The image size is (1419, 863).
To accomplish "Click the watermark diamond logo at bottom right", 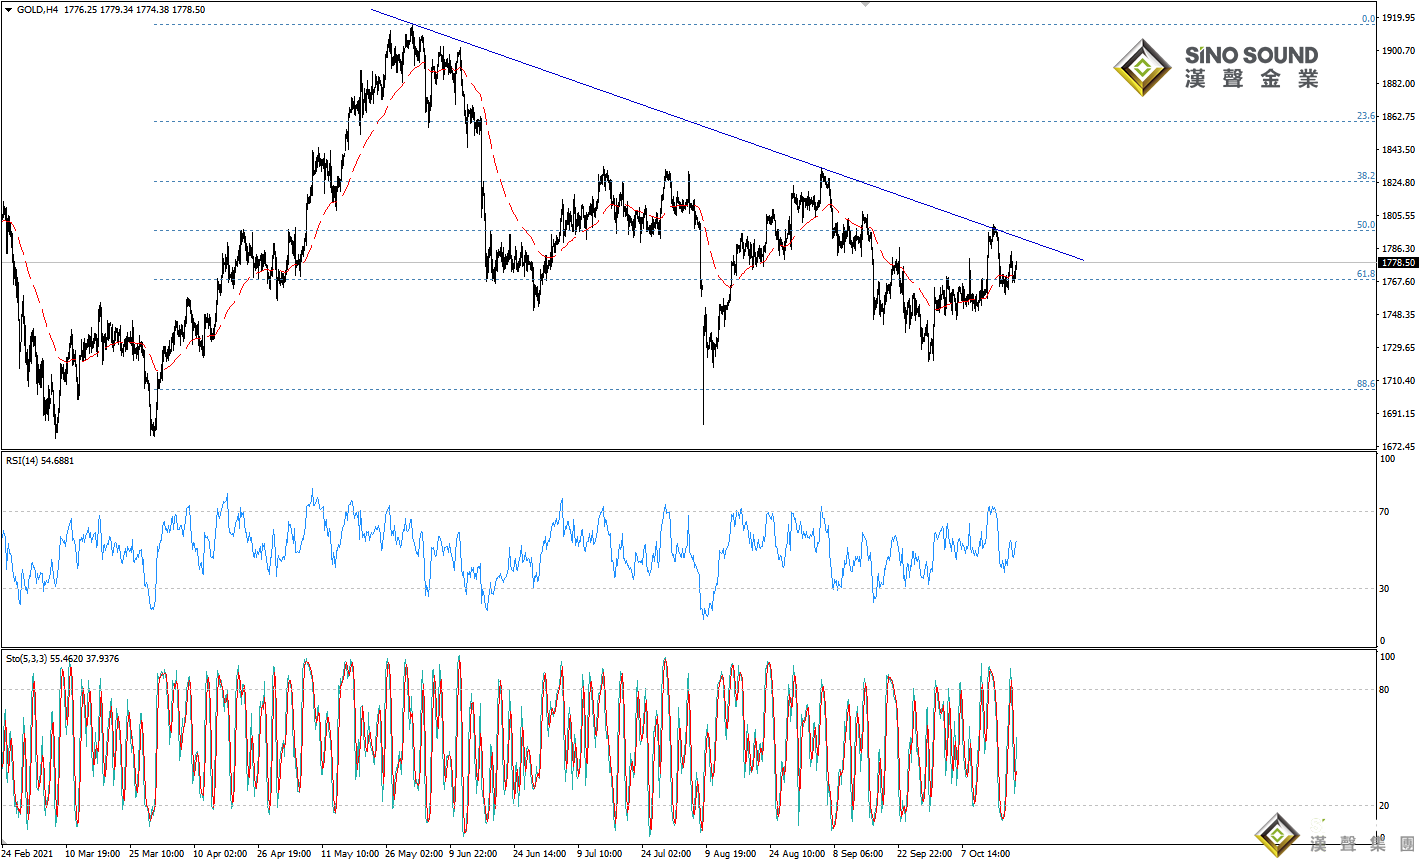I will (x=1276, y=835).
